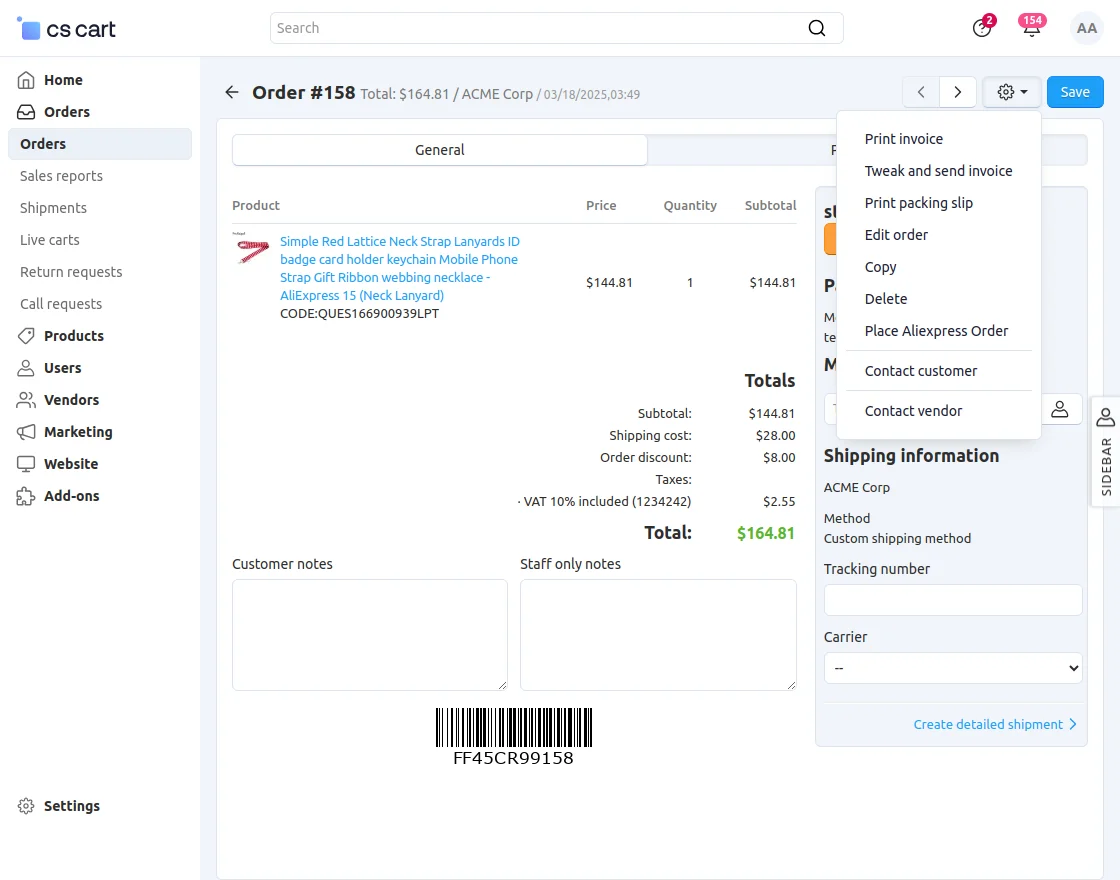Screen dimensions: 1120x880
Task: Go to the previous order arrow
Action: tap(921, 92)
